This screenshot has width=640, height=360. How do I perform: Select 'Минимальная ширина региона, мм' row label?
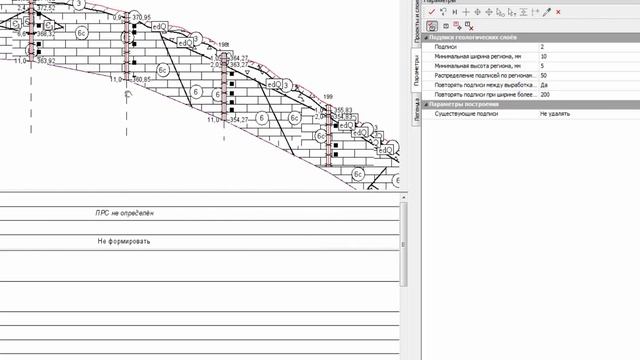pos(478,56)
